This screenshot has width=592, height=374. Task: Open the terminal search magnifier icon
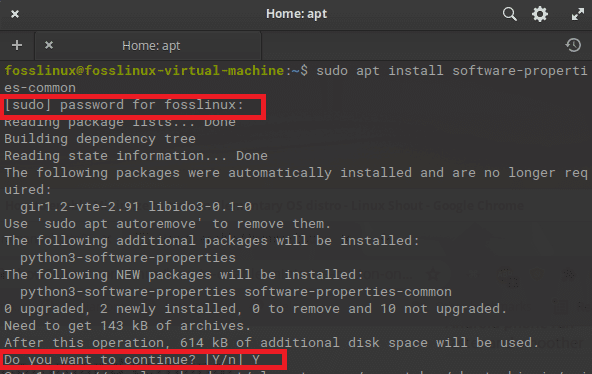click(509, 14)
